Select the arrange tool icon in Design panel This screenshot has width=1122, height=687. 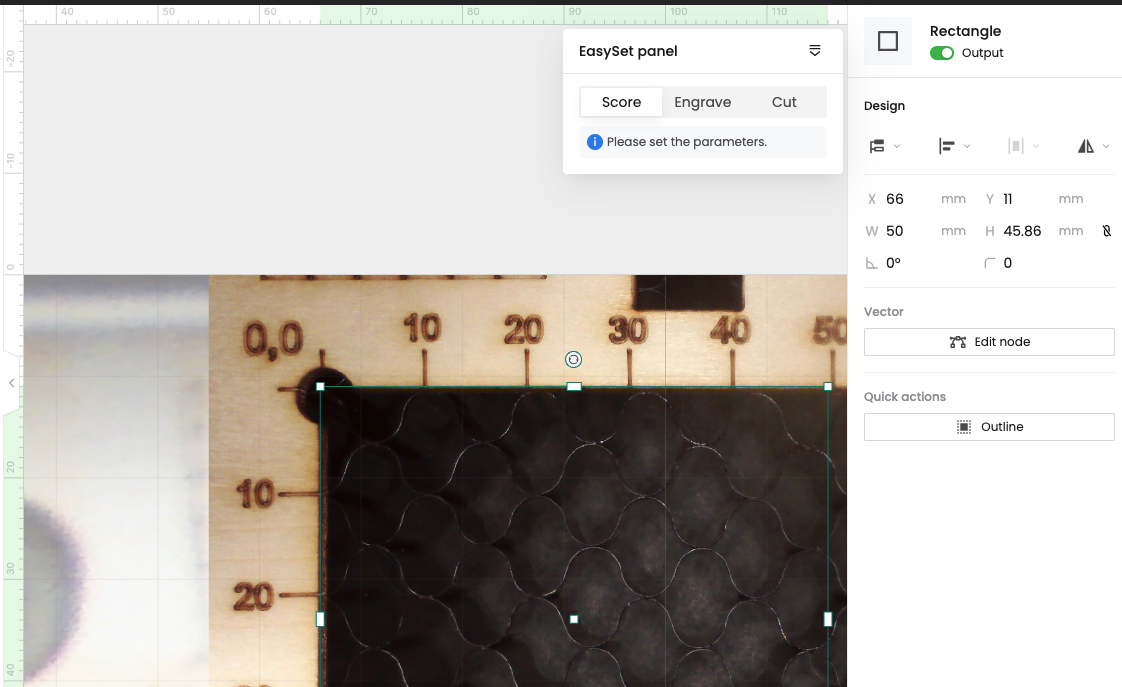point(878,146)
